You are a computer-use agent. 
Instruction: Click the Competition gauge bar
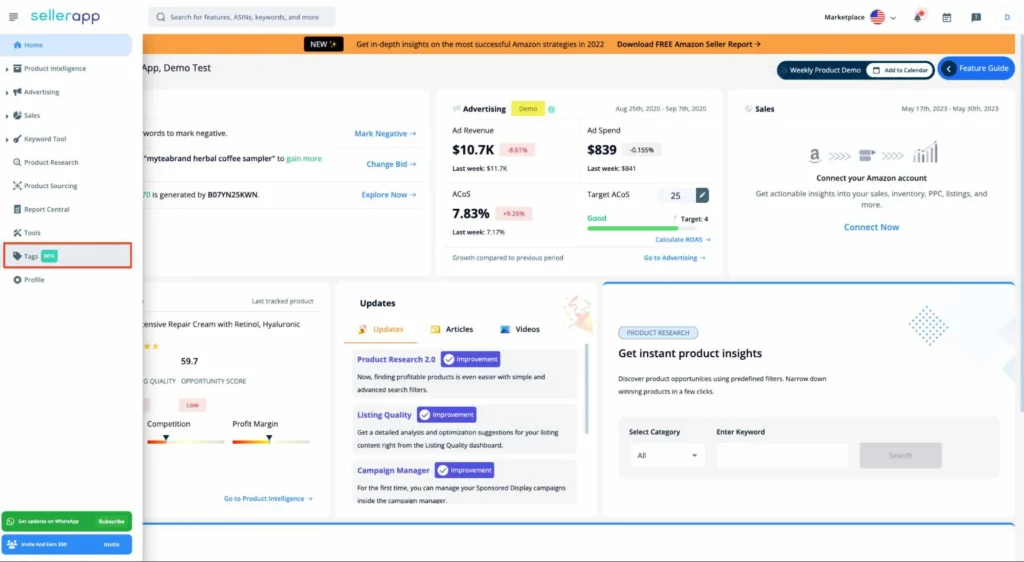tap(185, 442)
